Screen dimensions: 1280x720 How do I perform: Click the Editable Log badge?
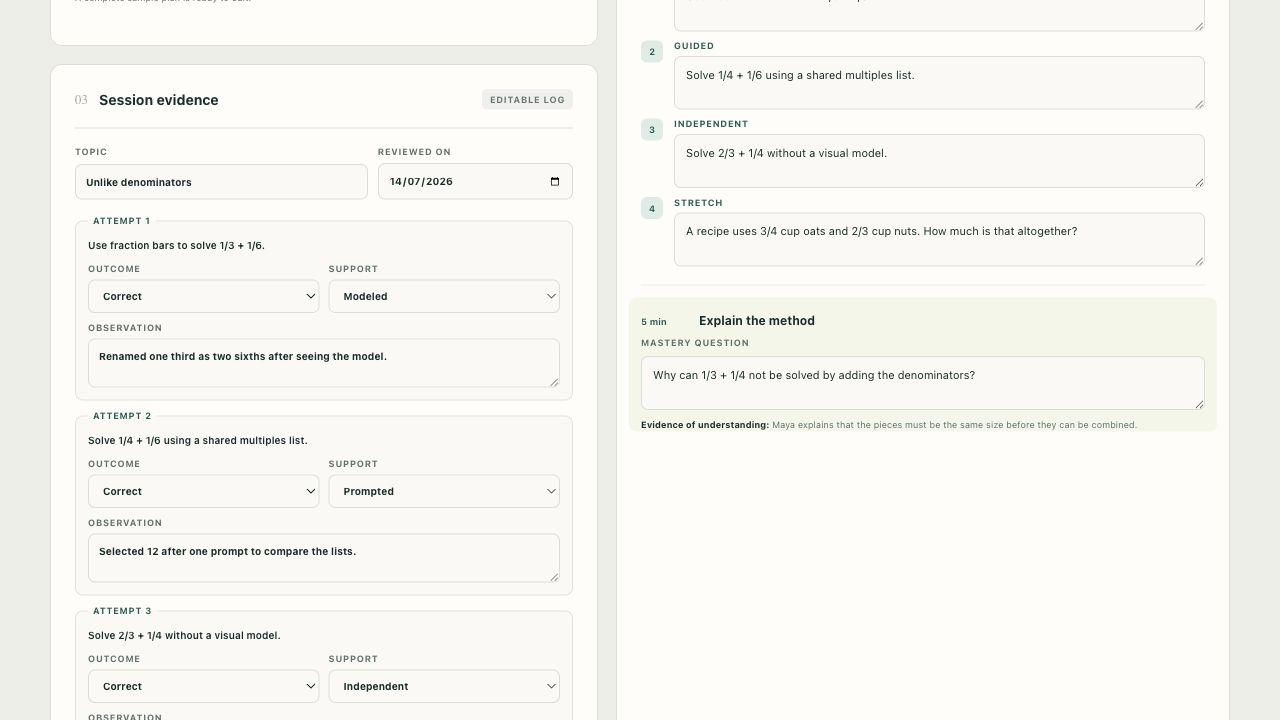(527, 100)
